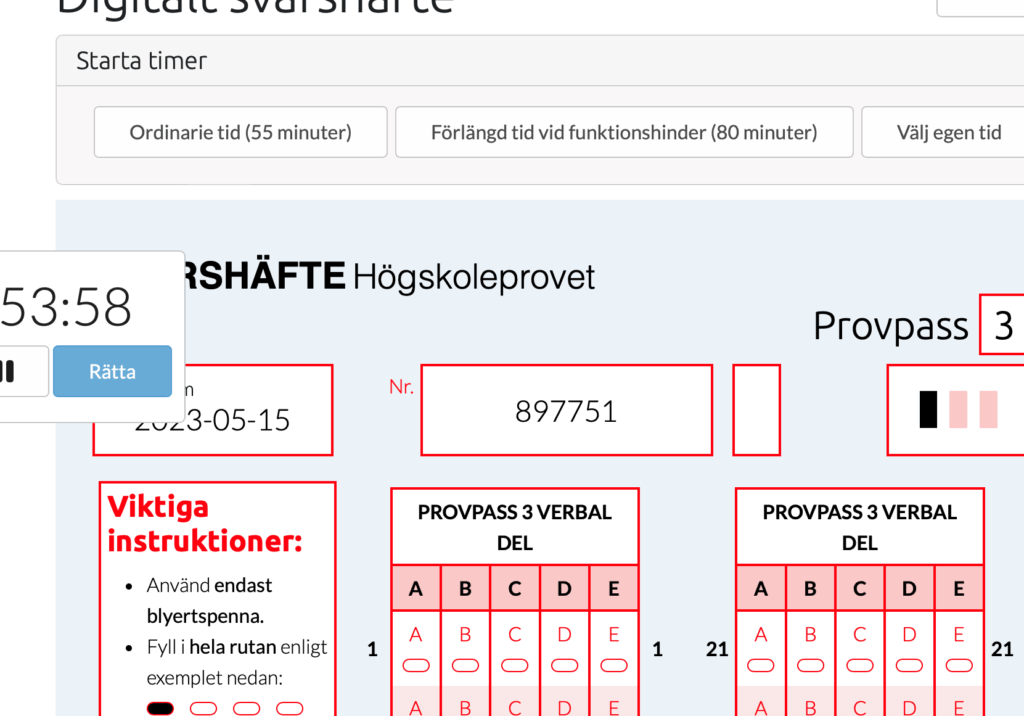Mark answer D for question 1
Image resolution: width=1024 pixels, height=716 pixels.
click(564, 666)
